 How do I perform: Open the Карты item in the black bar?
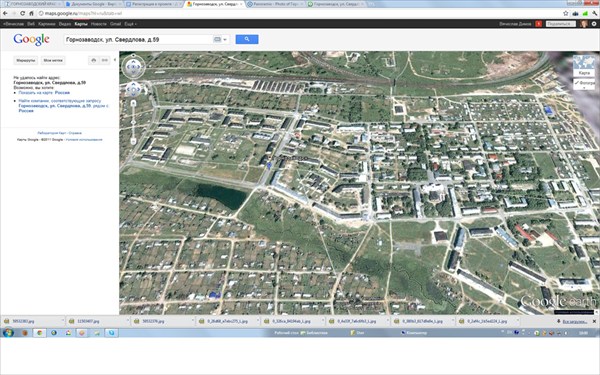[x=81, y=24]
